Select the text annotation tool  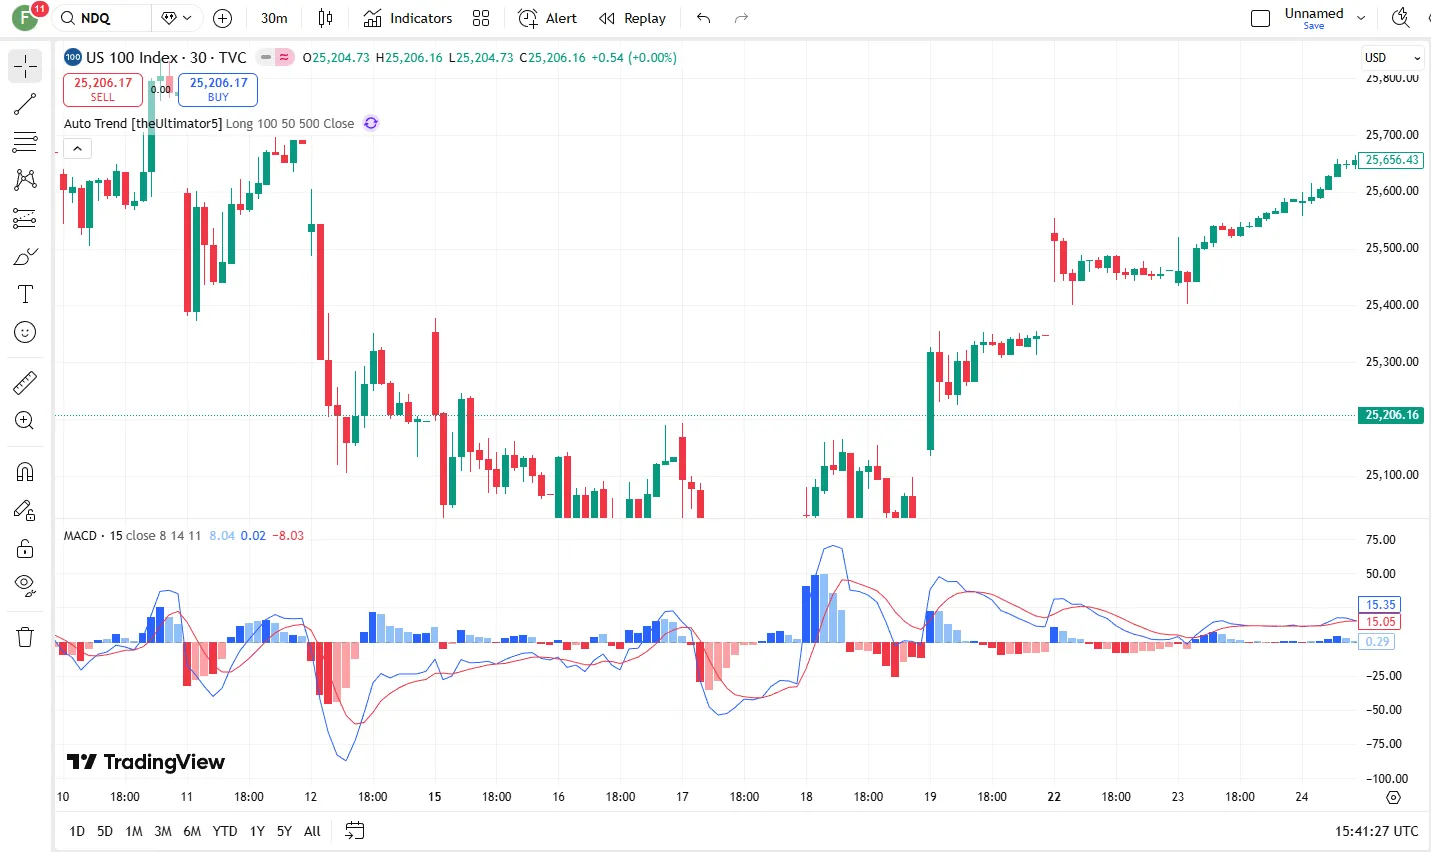[25, 294]
